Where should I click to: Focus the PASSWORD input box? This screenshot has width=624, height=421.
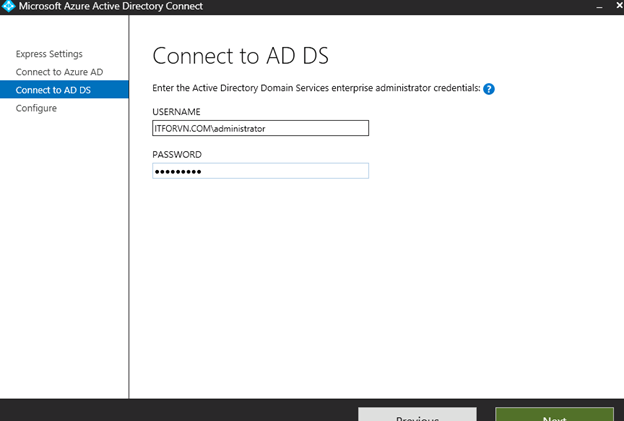tap(260, 171)
